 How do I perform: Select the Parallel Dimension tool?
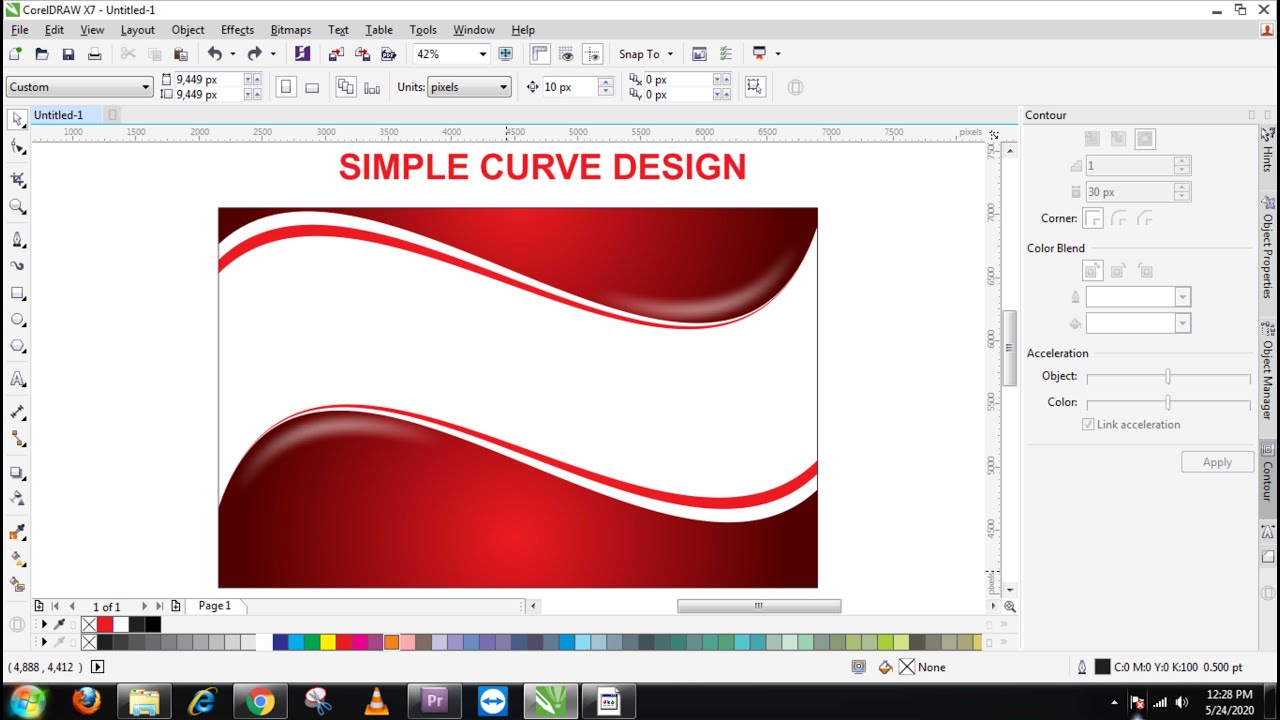coord(17,412)
